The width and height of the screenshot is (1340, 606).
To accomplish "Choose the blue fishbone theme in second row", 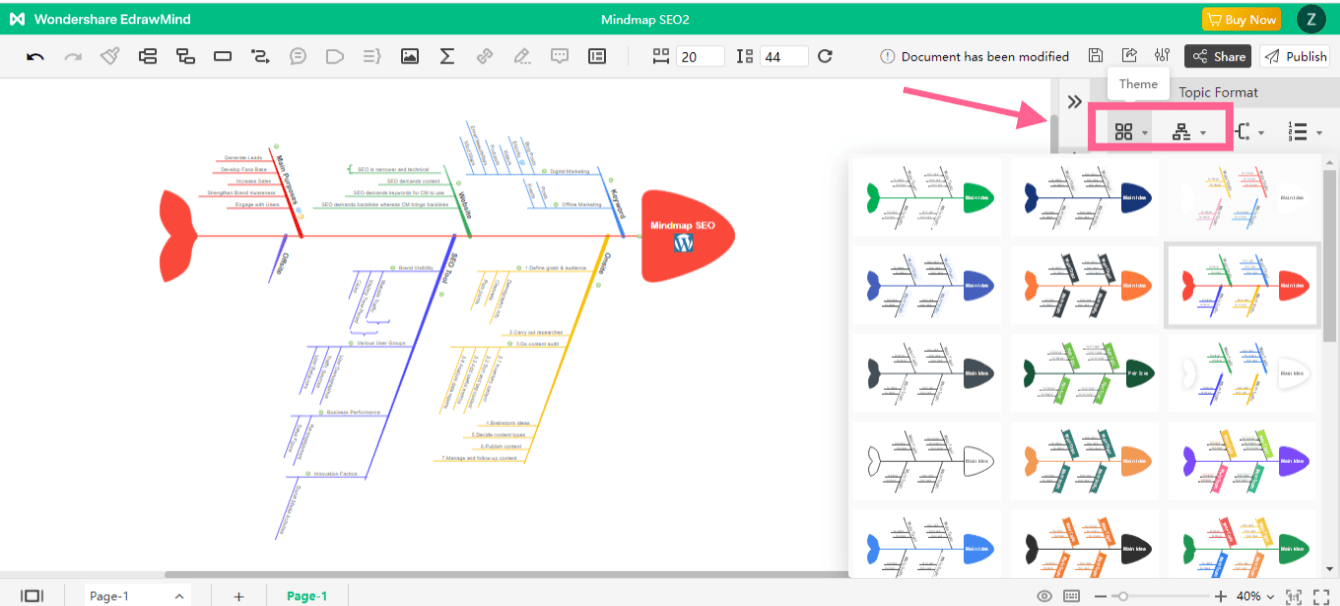I will [x=926, y=285].
